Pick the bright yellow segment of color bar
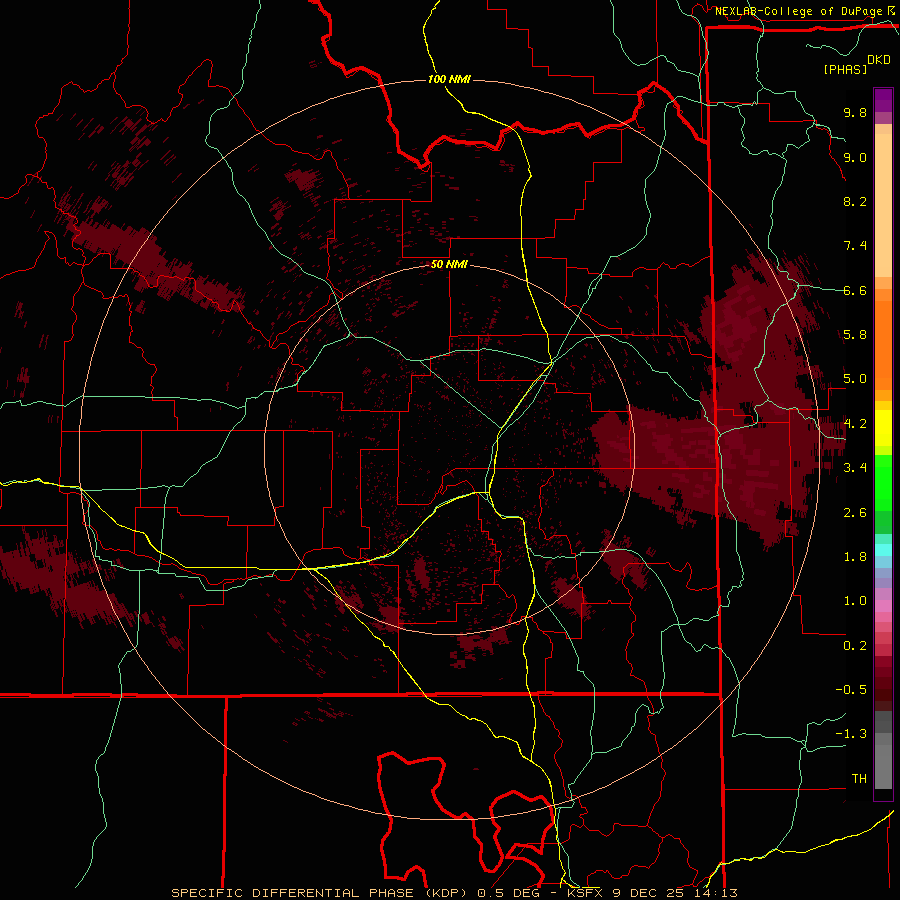900x900 pixels. (x=883, y=428)
